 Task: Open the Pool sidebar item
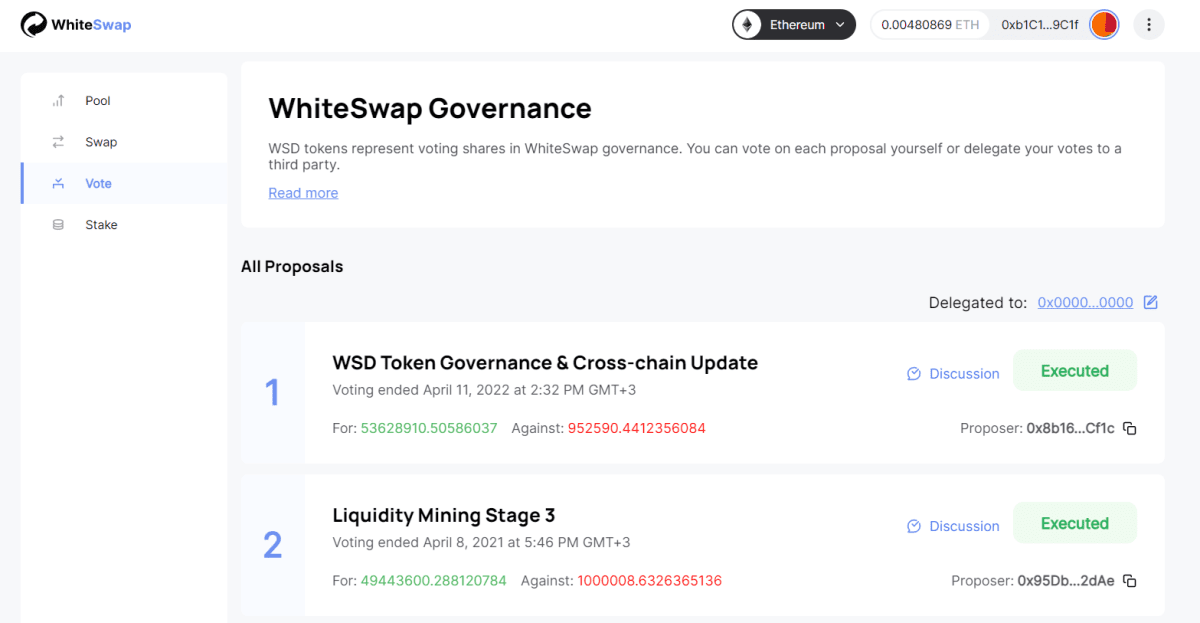tap(97, 101)
